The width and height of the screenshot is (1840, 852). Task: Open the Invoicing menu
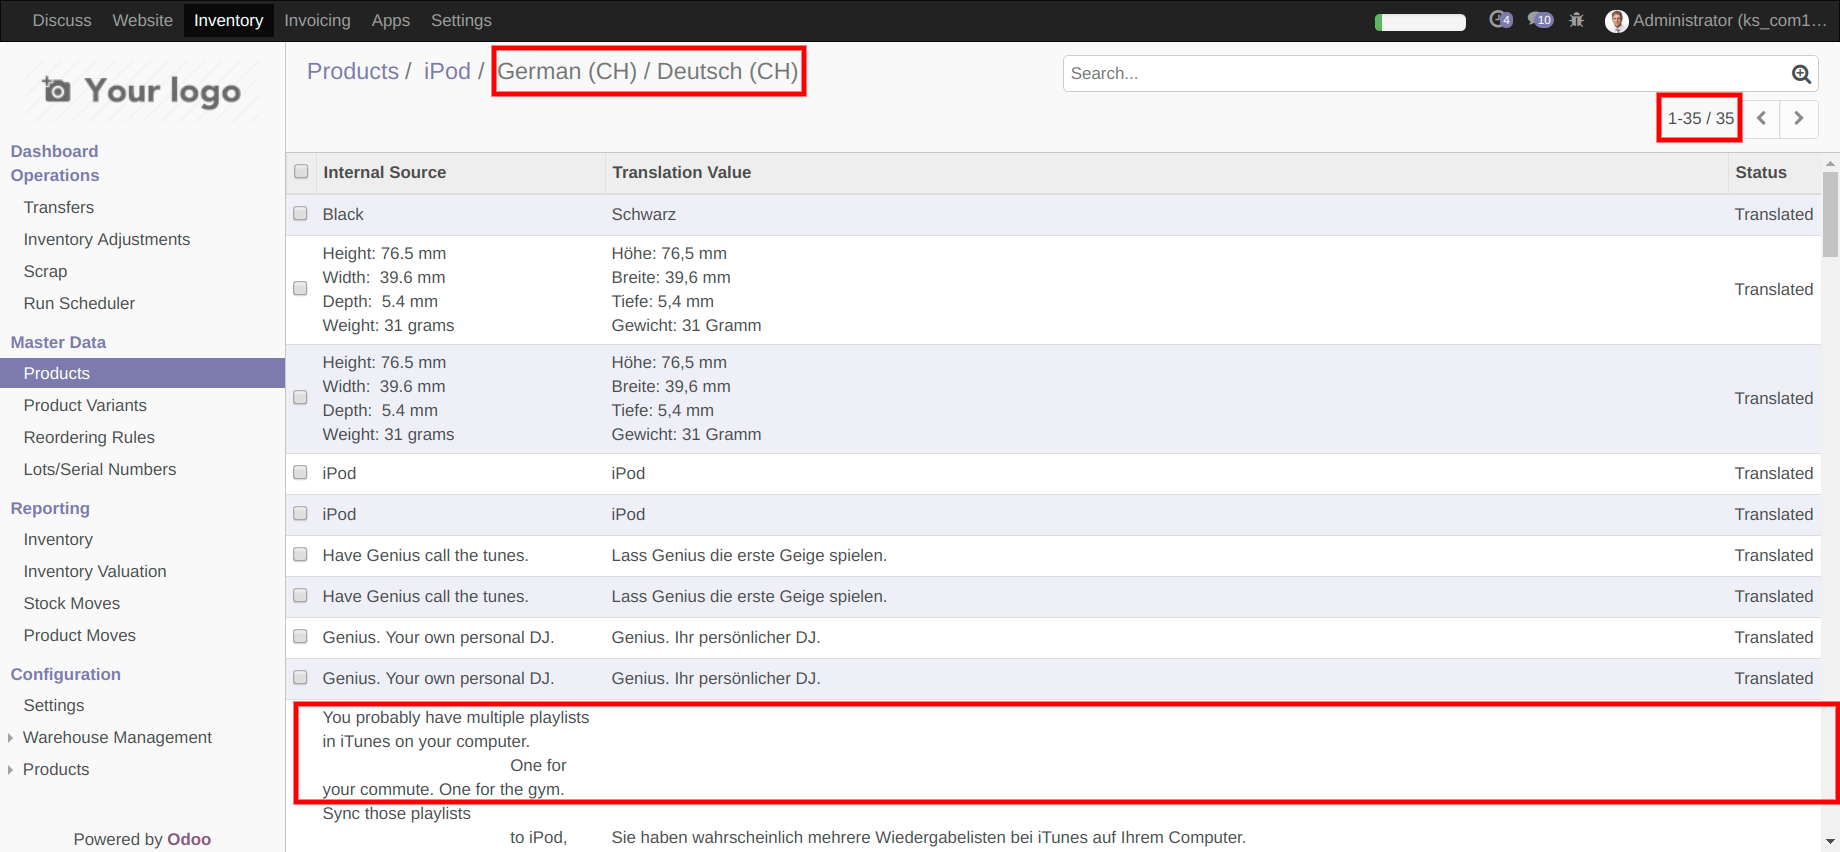pos(317,20)
